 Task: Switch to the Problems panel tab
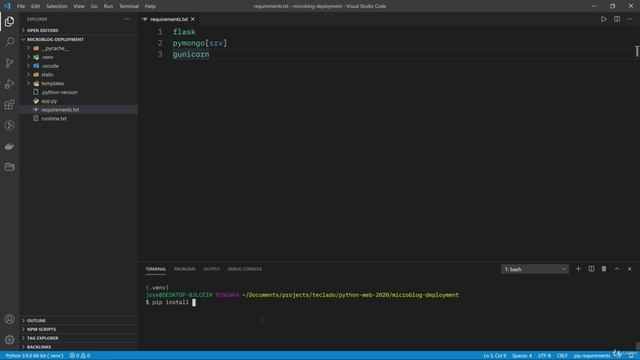coord(184,269)
